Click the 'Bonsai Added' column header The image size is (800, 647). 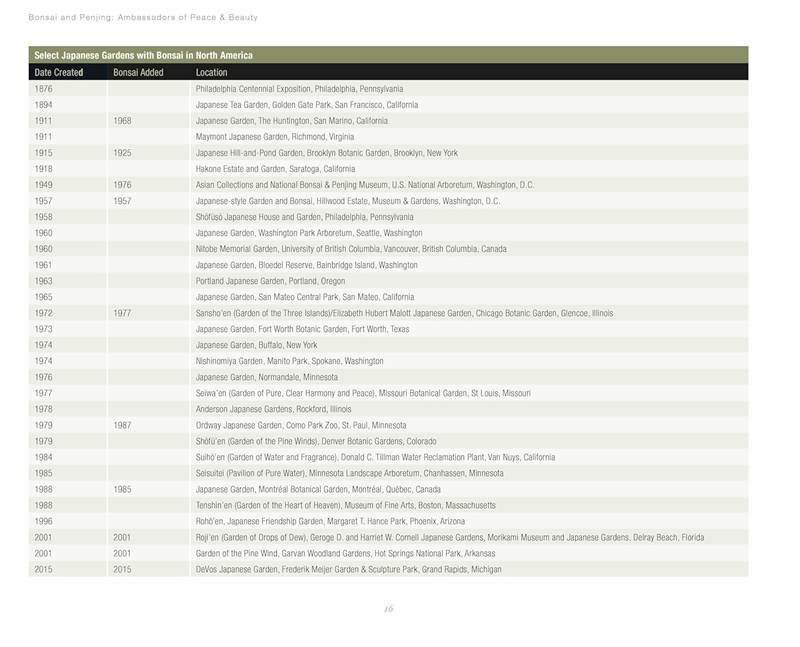click(138, 72)
